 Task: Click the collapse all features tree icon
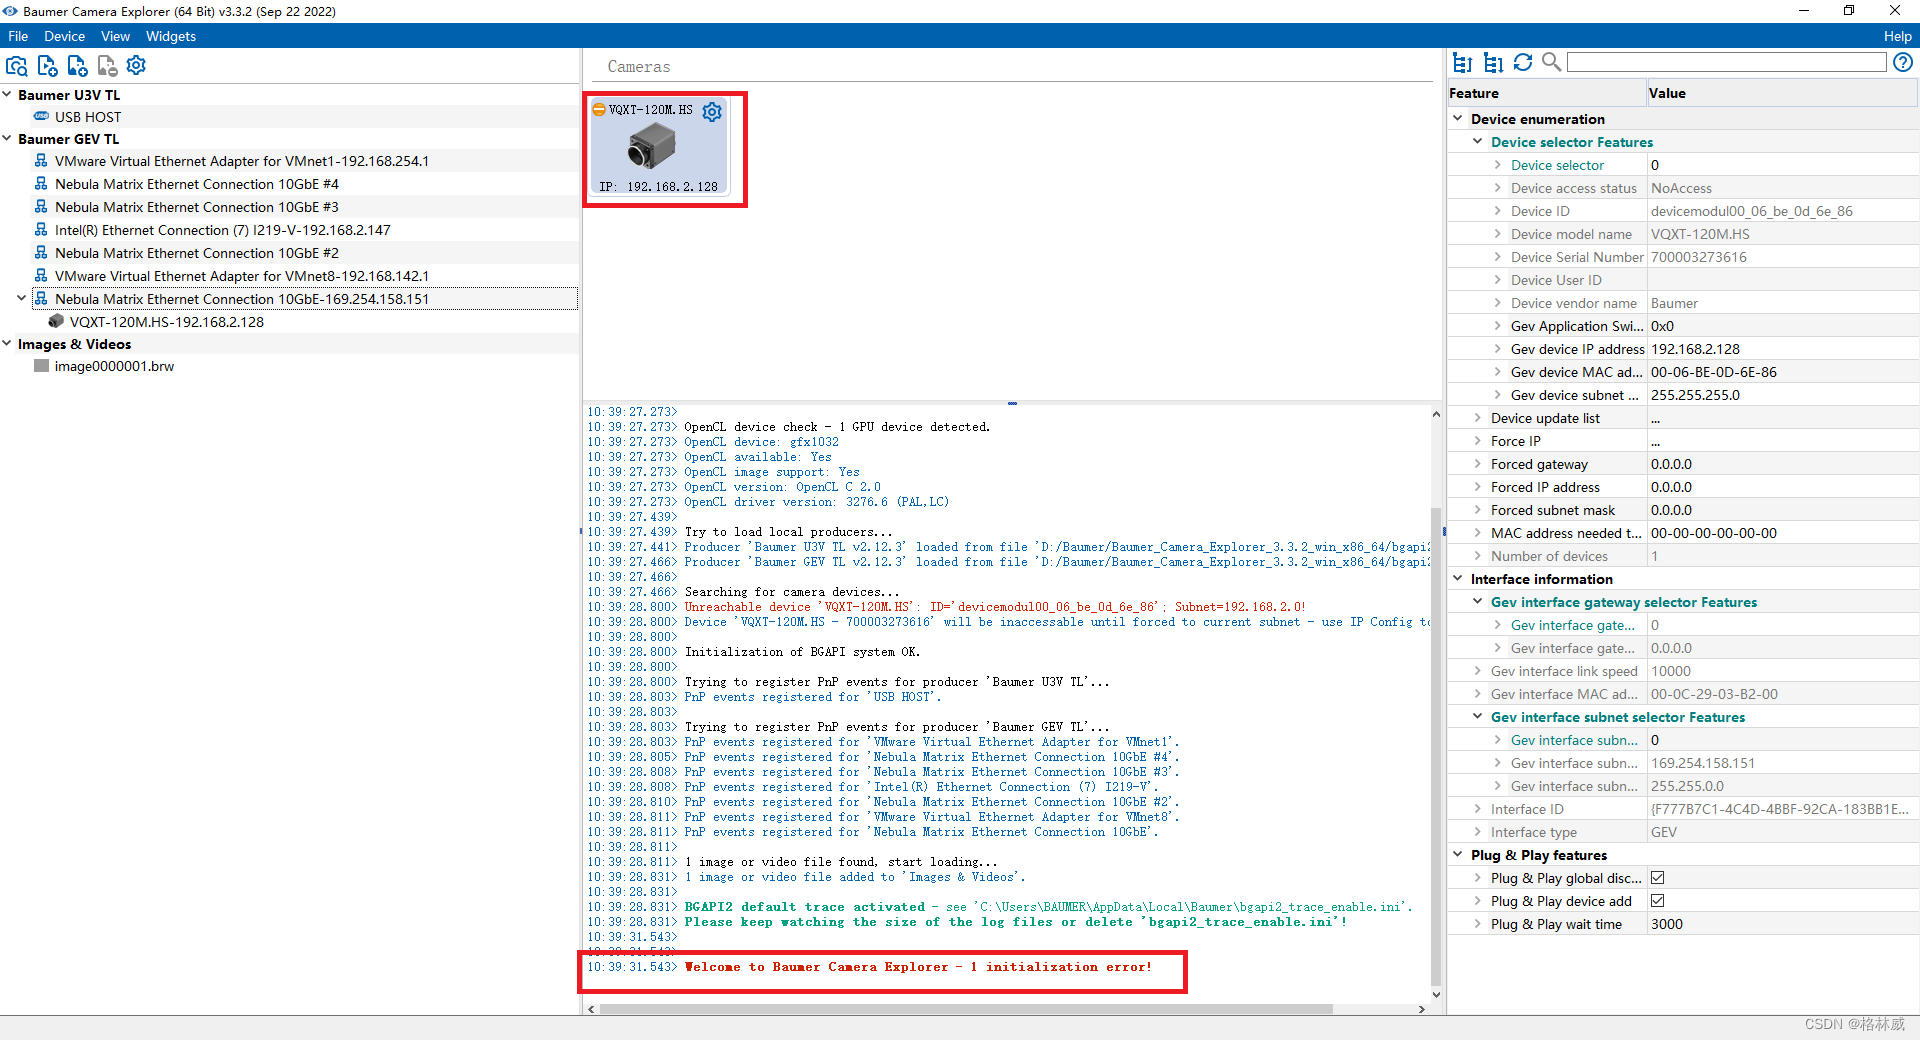pyautogui.click(x=1493, y=63)
